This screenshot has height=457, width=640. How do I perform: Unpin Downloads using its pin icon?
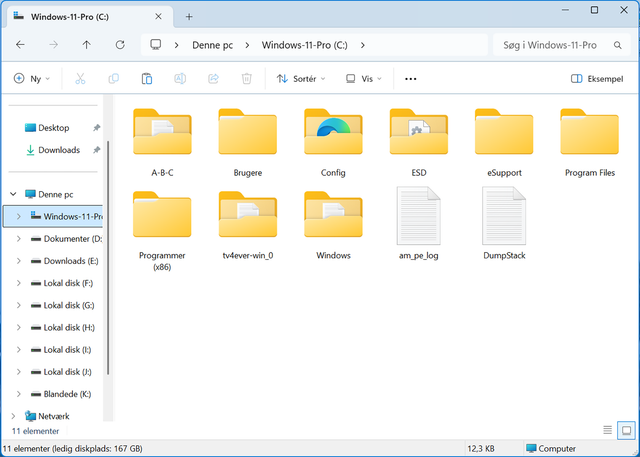[96, 150]
